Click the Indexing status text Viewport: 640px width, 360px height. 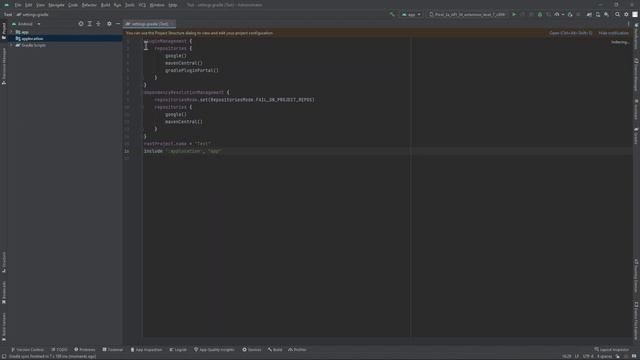coord(620,42)
